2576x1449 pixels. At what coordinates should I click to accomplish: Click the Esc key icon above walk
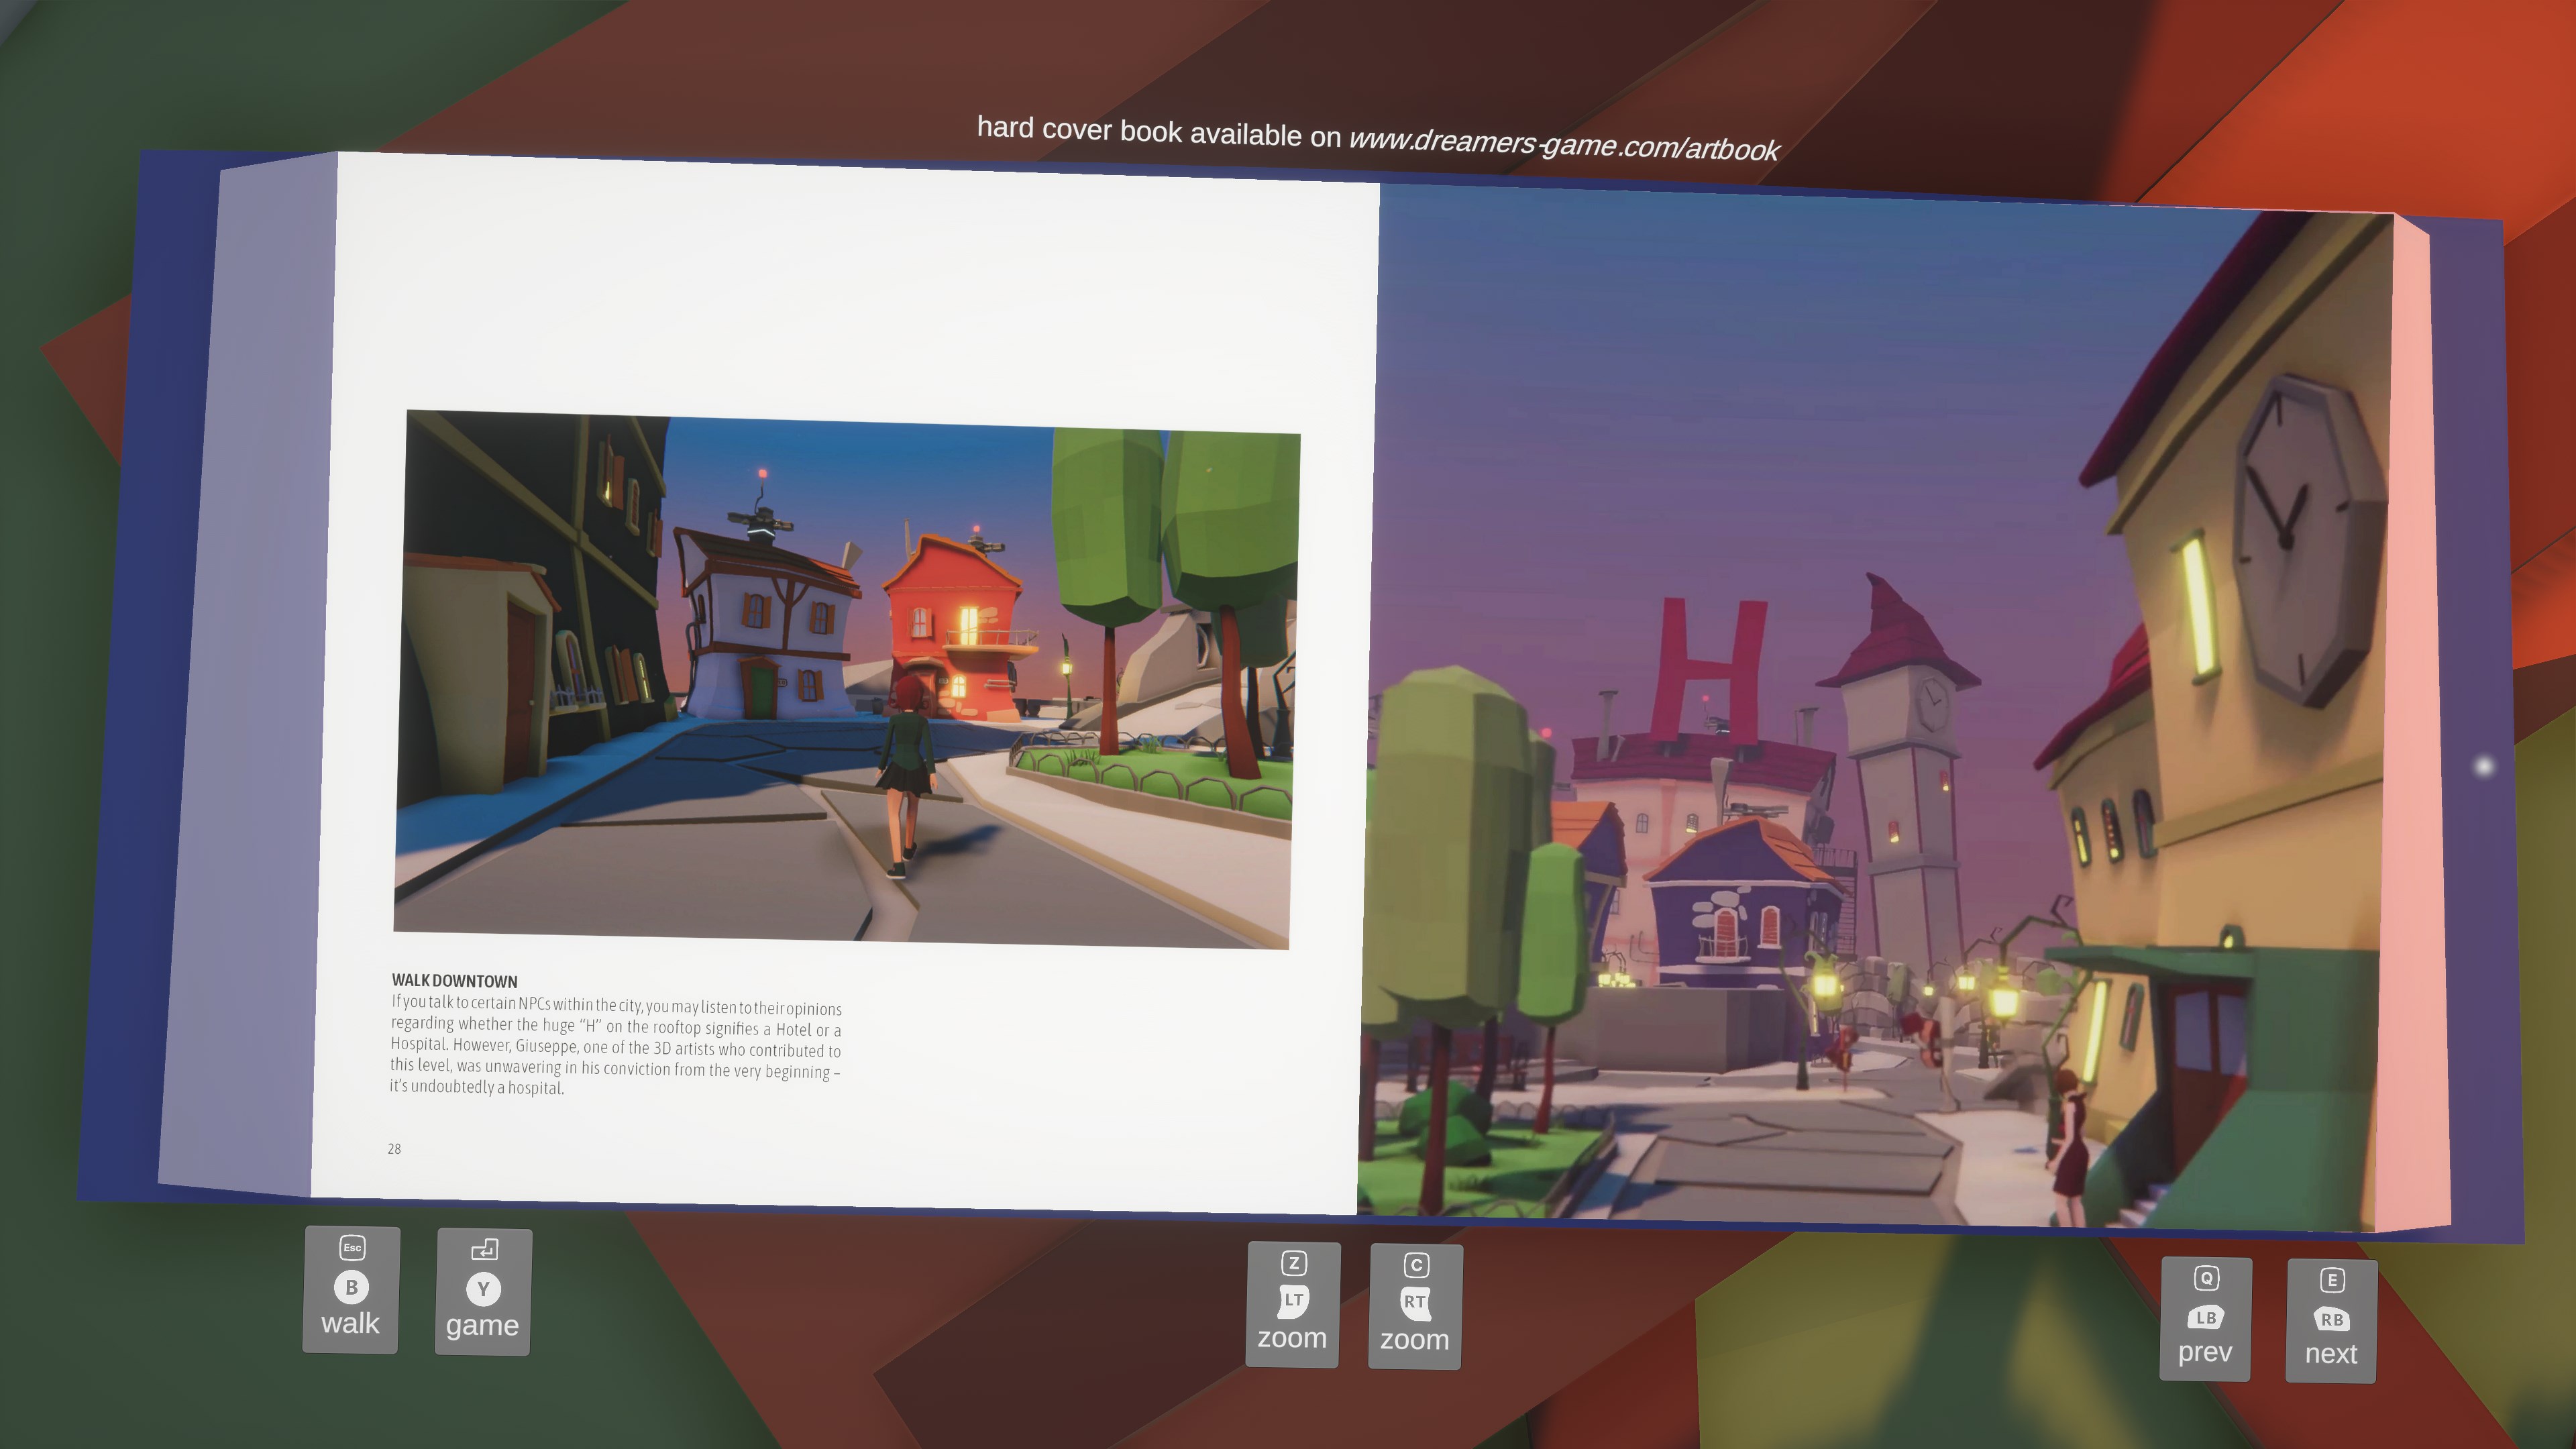[x=352, y=1247]
